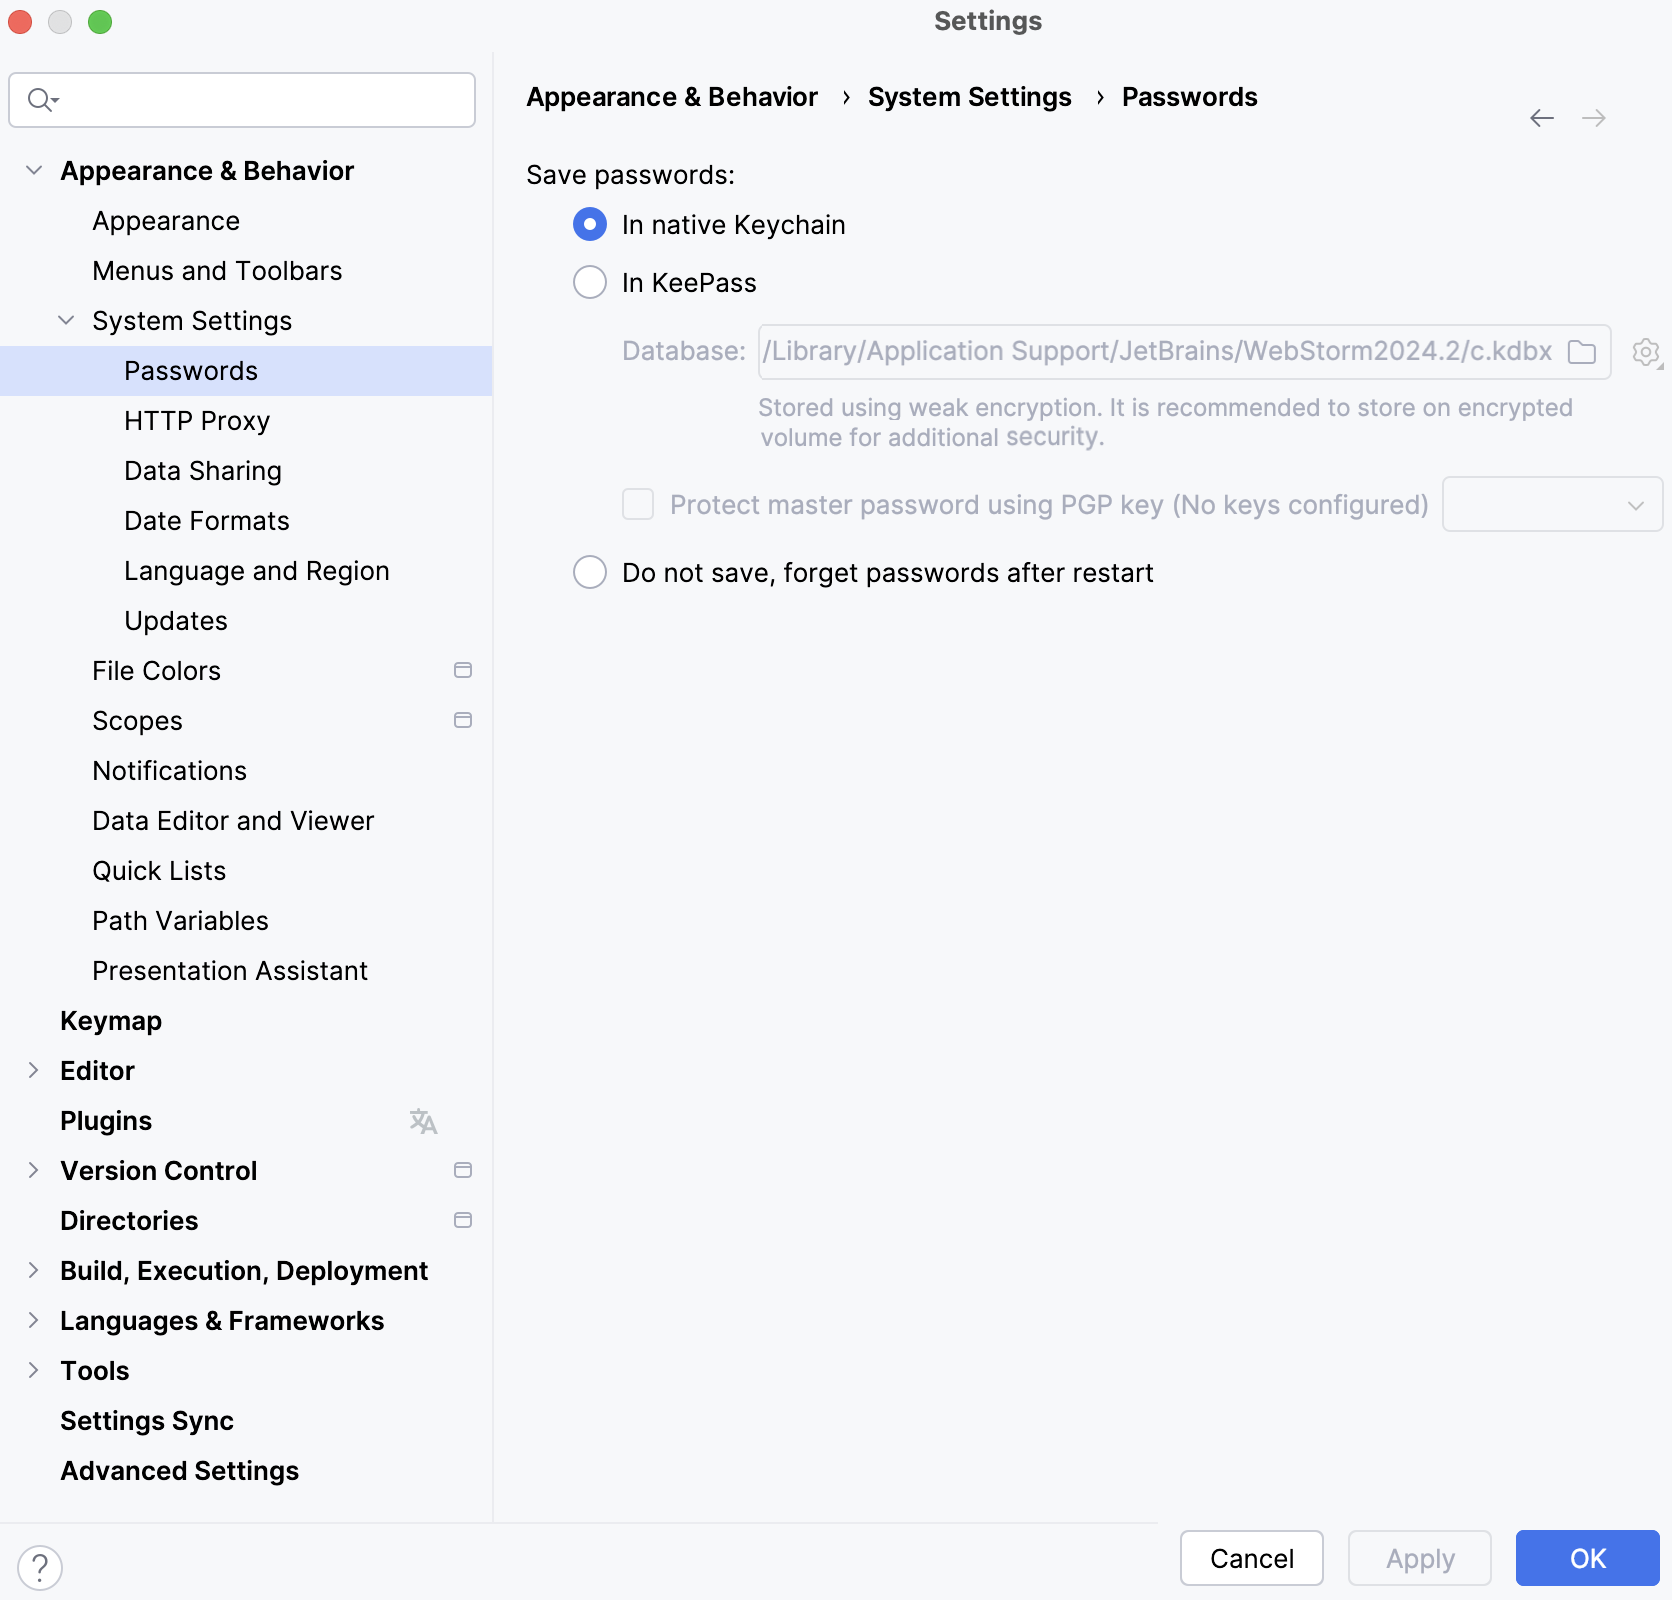
Task: Click the help question mark button
Action: (x=40, y=1567)
